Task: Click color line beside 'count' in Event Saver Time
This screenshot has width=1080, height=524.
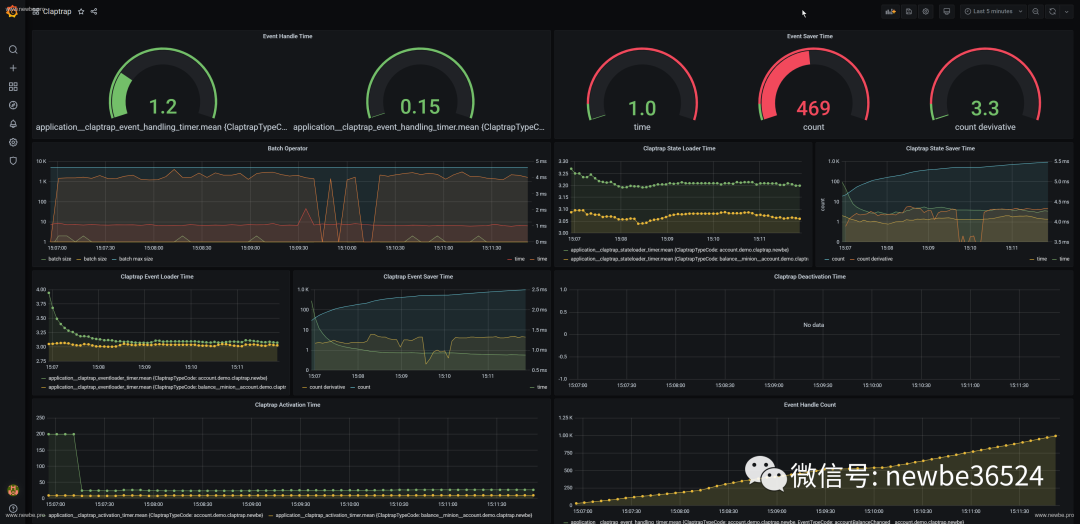Action: point(353,387)
